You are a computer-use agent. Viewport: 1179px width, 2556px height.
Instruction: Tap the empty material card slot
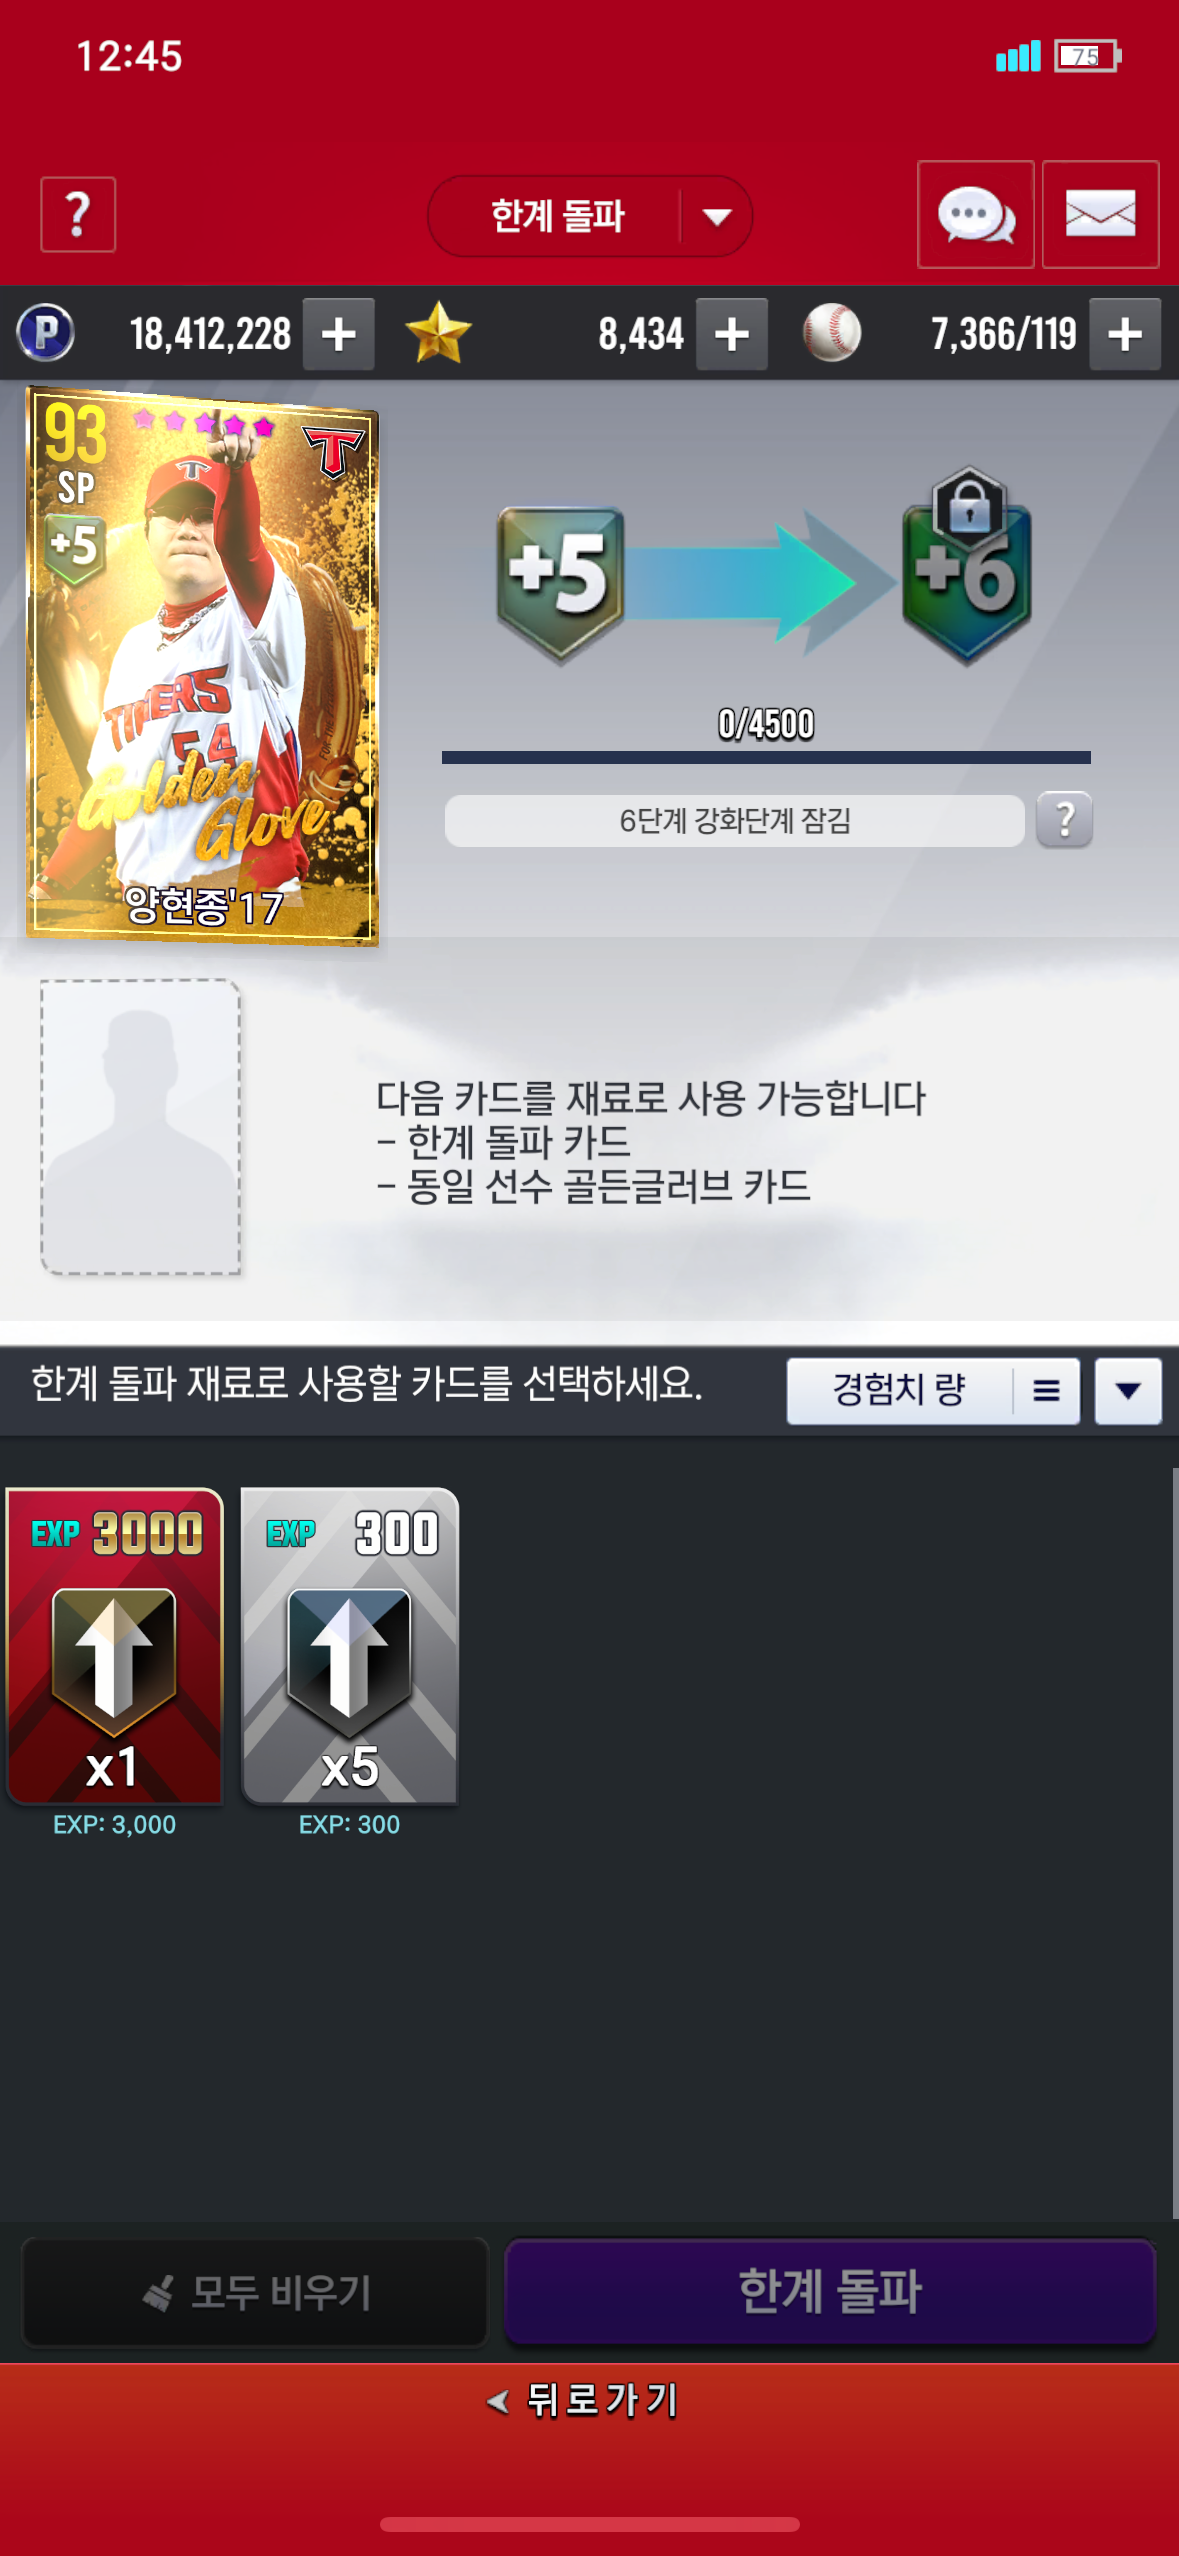(140, 1126)
